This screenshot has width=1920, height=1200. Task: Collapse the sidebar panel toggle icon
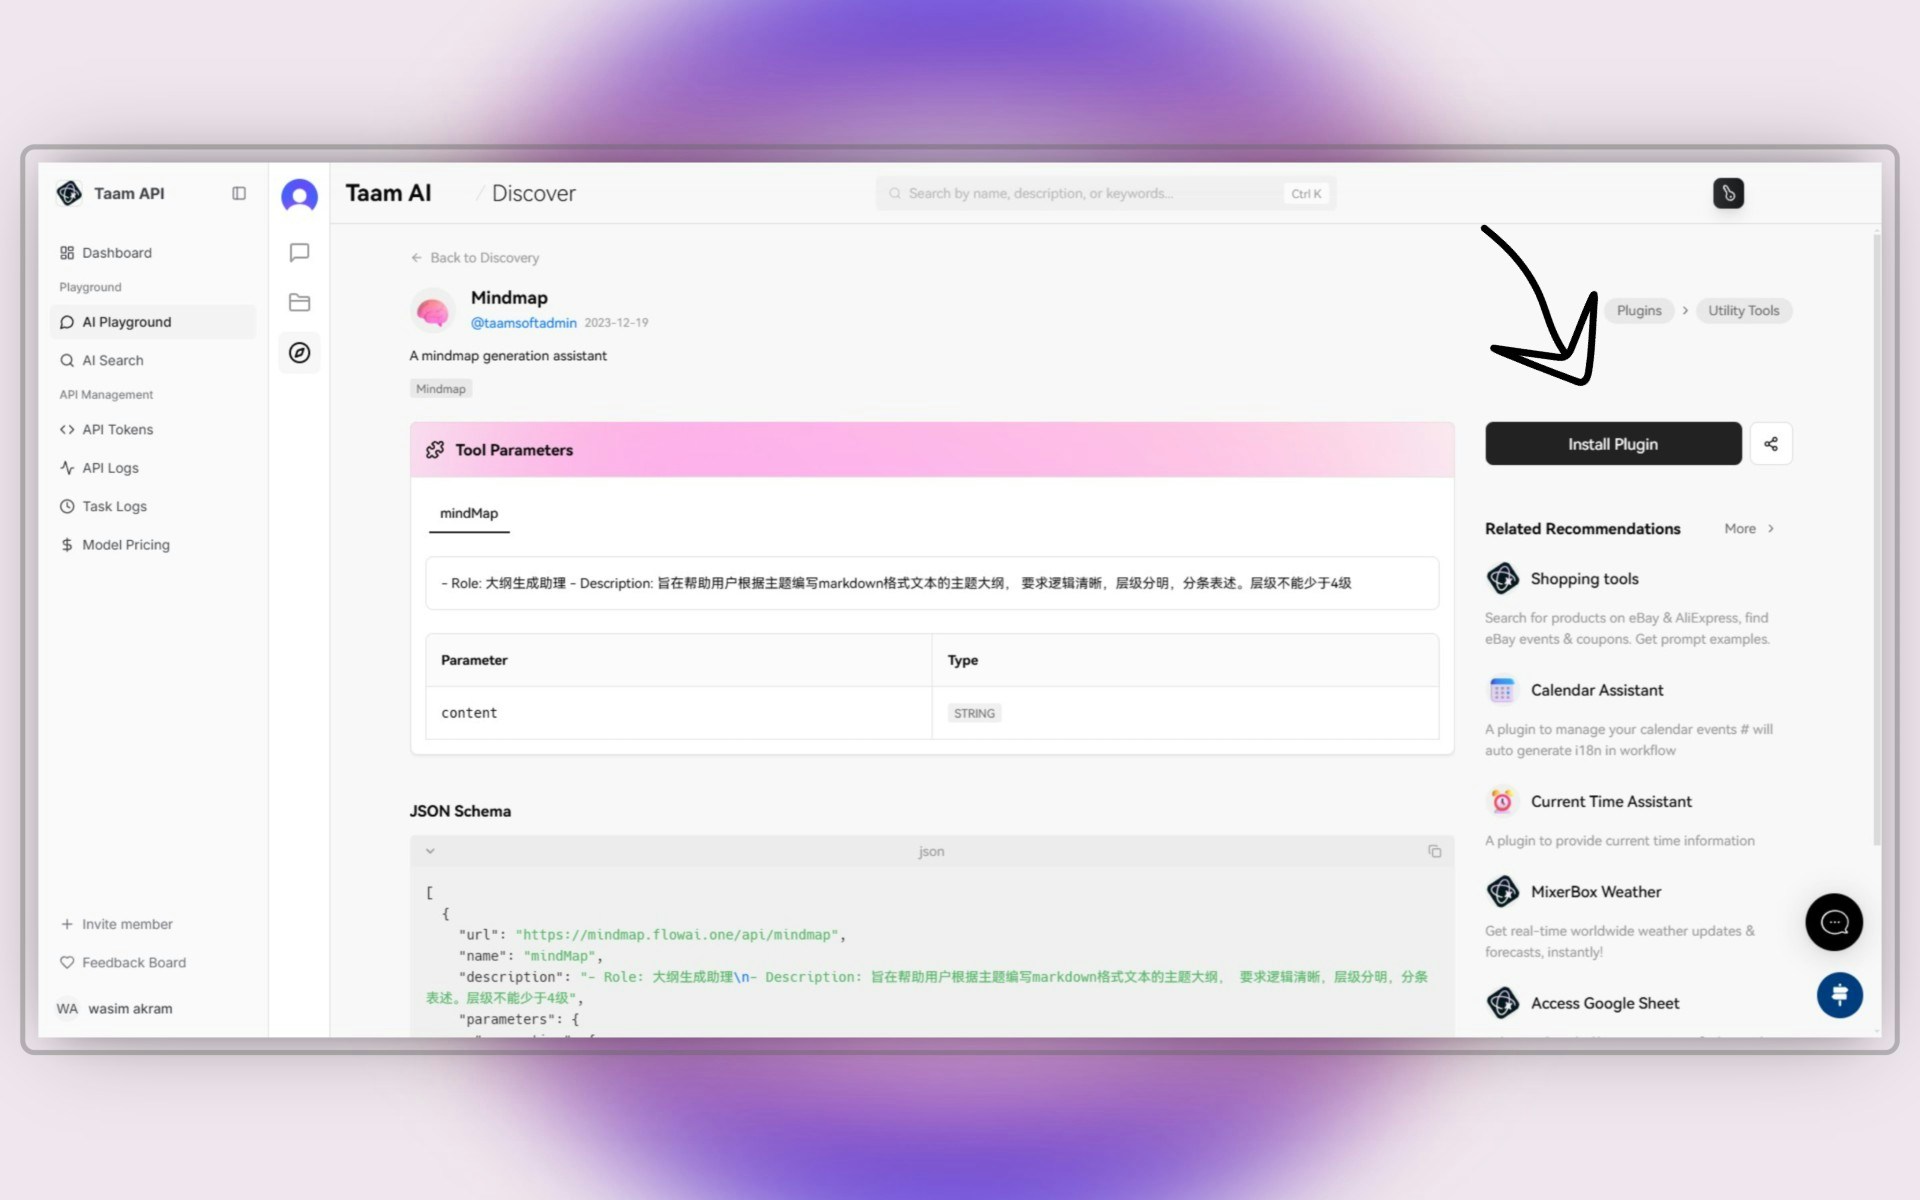pyautogui.click(x=239, y=193)
